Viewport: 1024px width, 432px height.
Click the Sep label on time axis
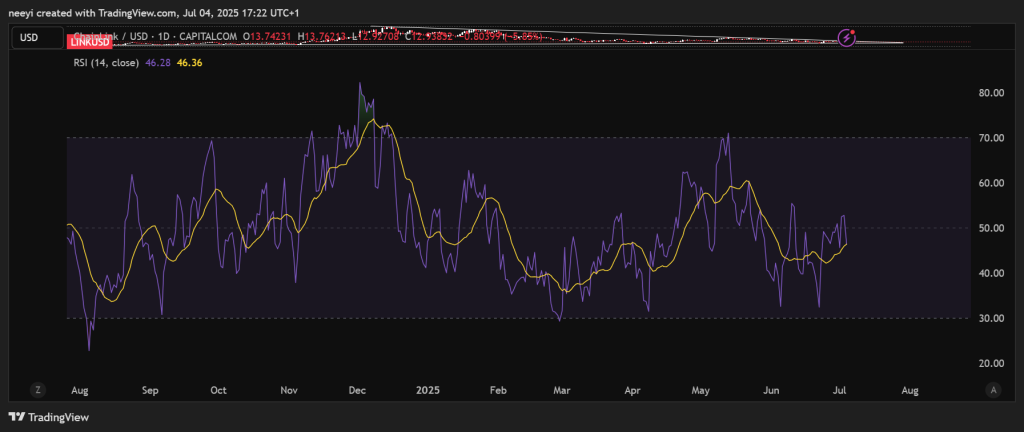click(150, 391)
